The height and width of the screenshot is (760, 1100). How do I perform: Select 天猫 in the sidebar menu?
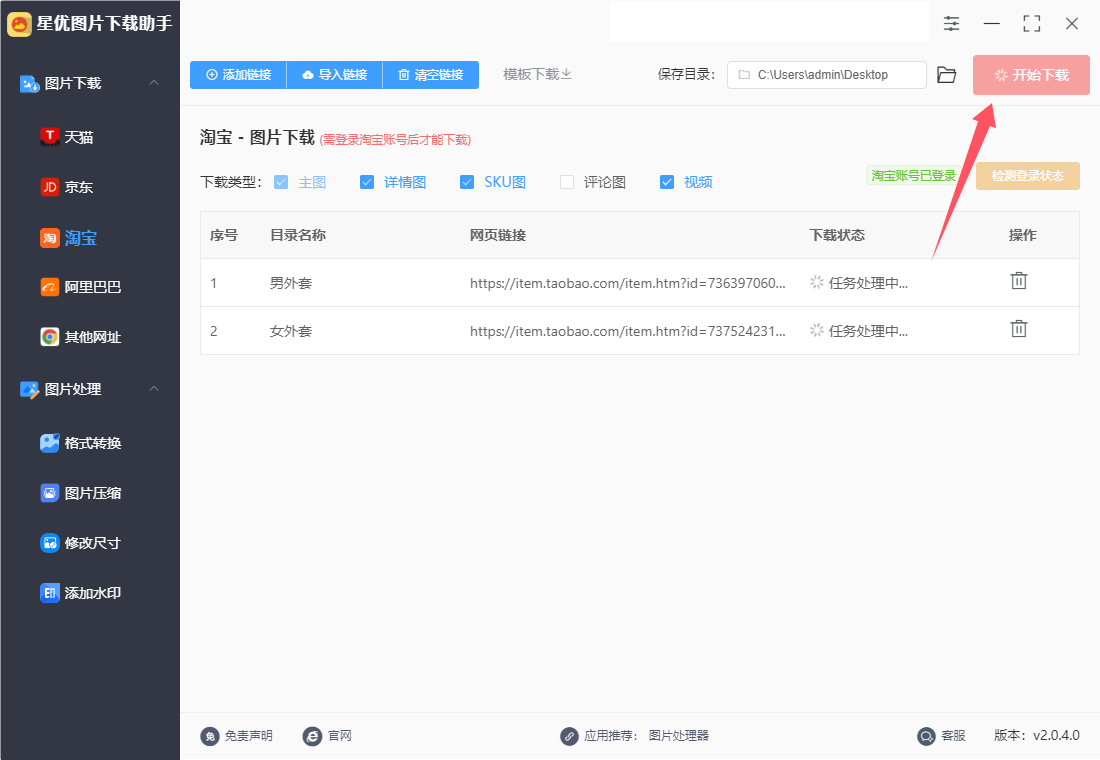[x=79, y=138]
